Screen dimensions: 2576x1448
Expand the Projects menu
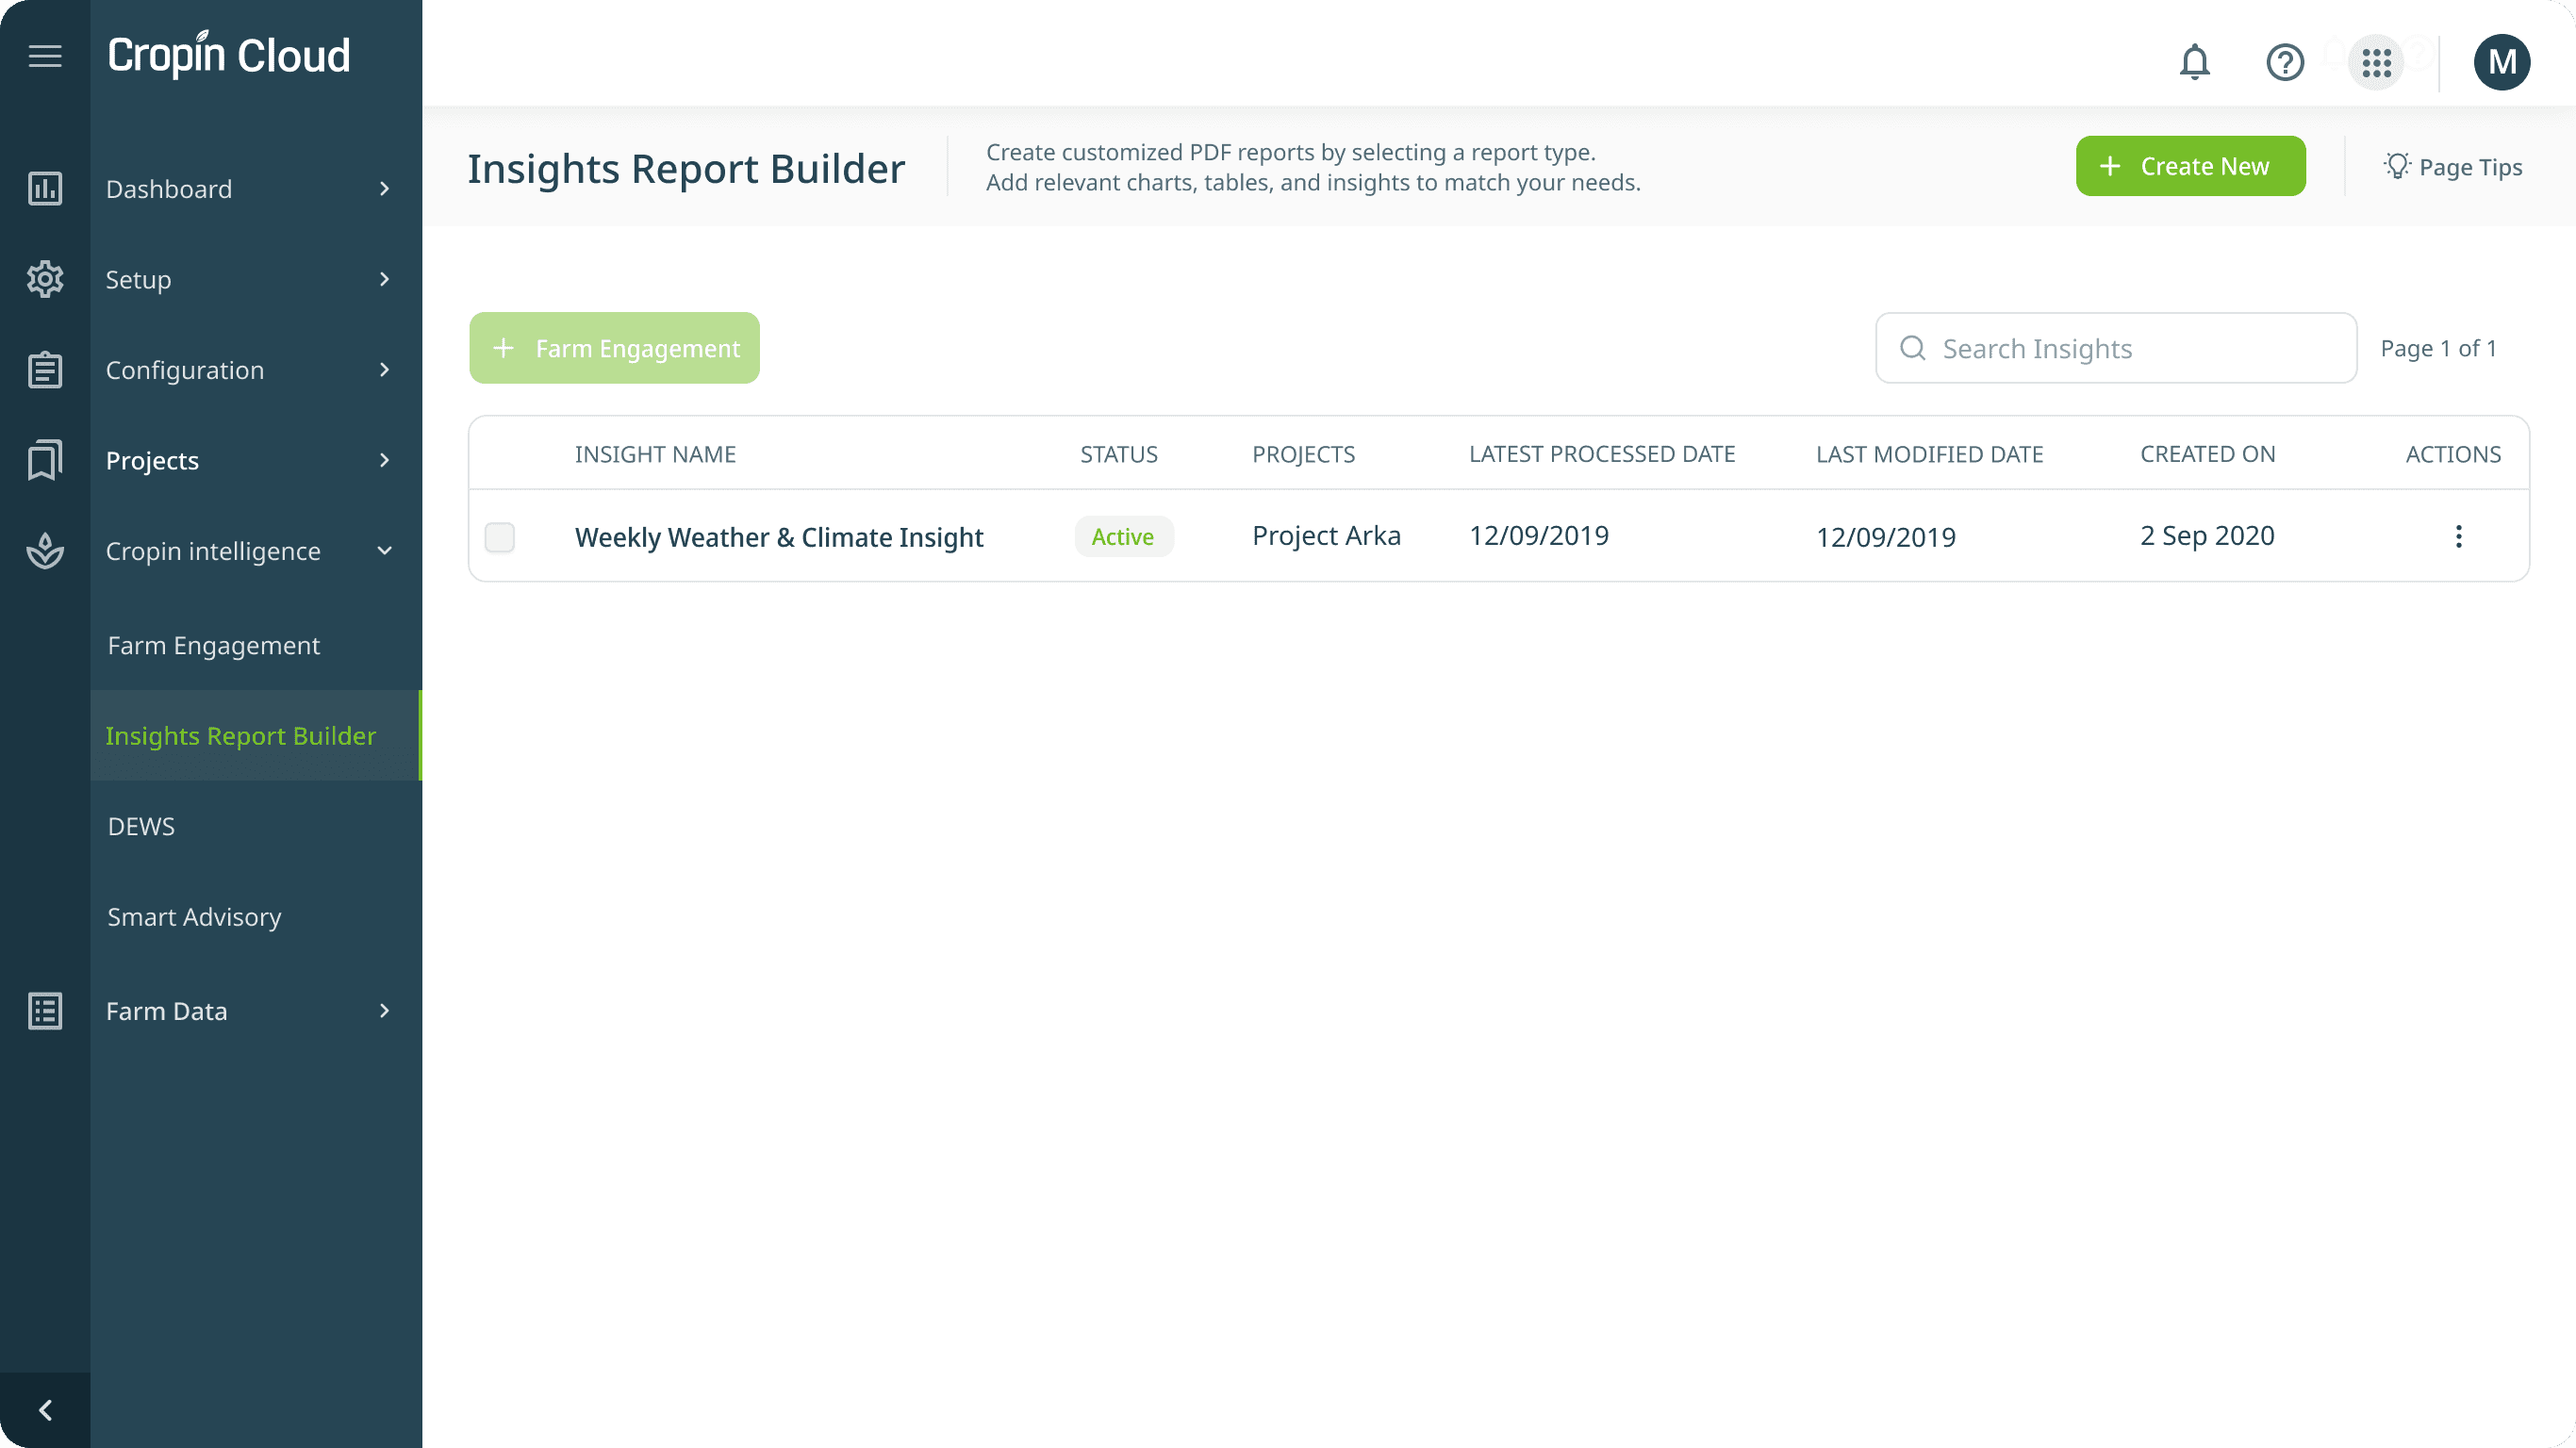384,460
